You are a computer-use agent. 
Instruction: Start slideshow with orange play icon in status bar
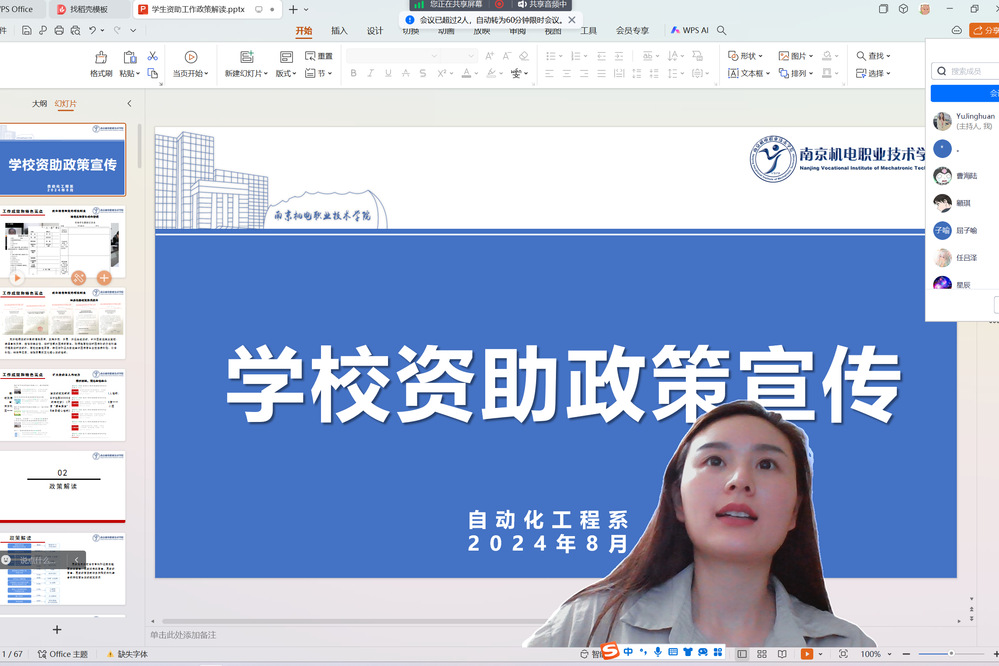pyautogui.click(x=806, y=654)
